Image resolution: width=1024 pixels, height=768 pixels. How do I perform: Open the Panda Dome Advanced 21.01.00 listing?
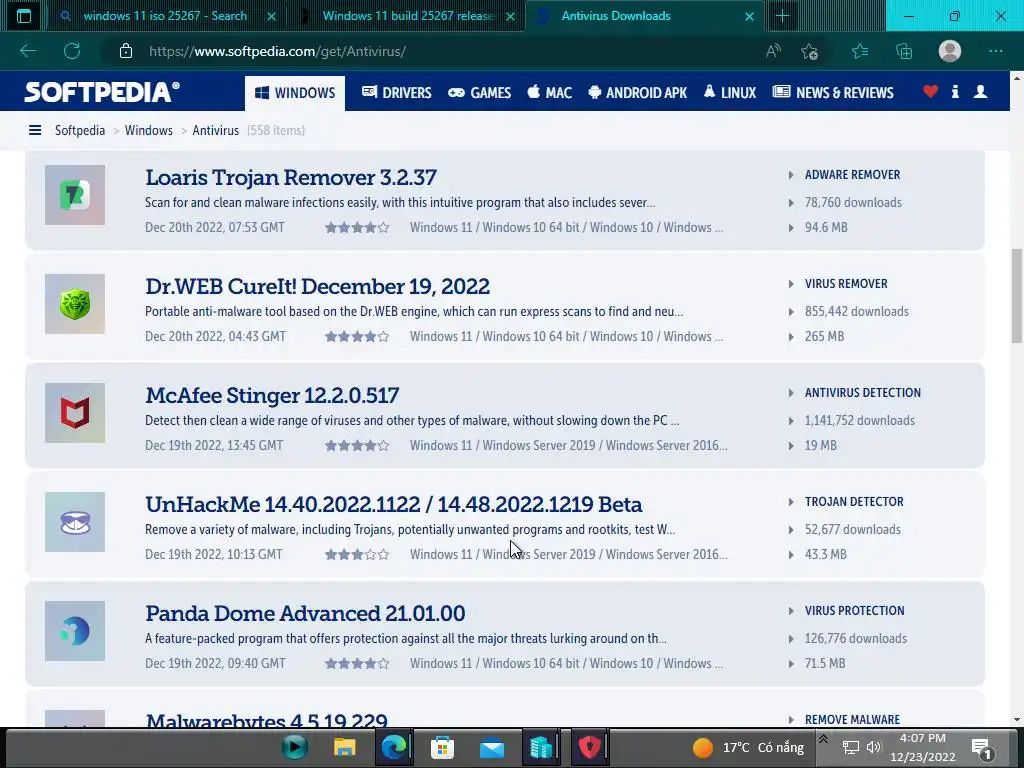click(x=305, y=613)
